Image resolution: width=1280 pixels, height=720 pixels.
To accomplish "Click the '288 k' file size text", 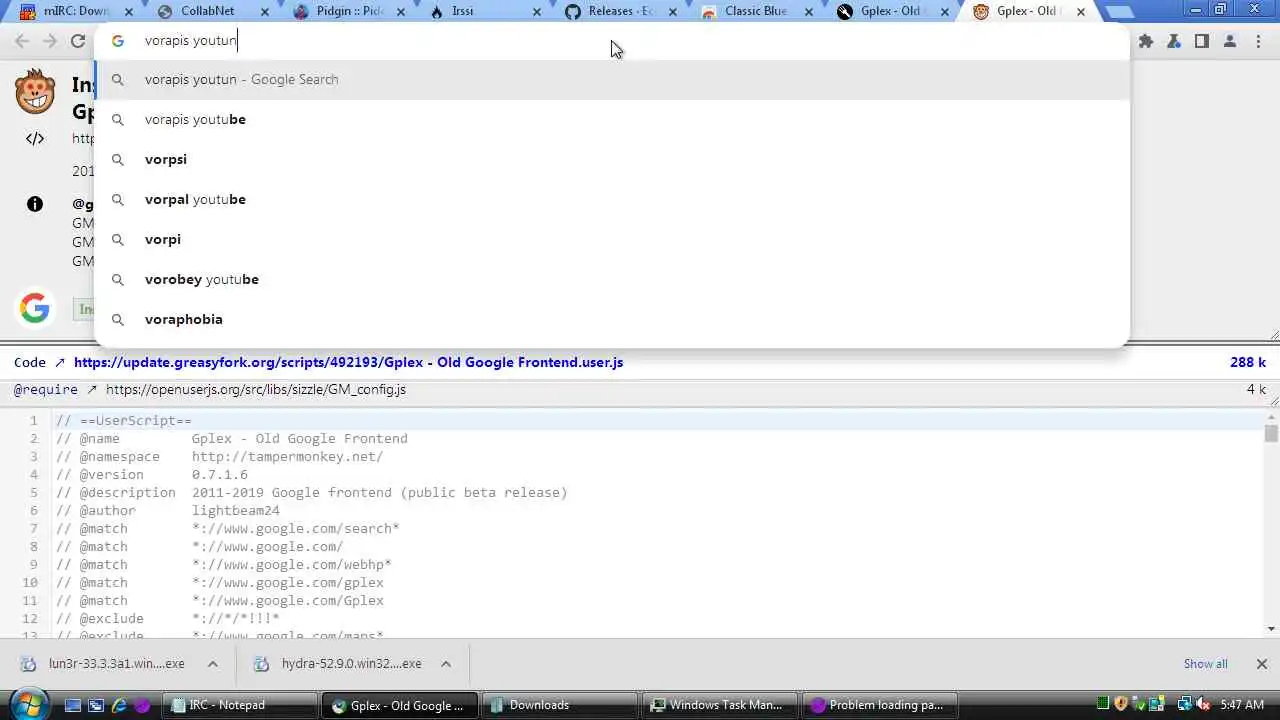I will point(1248,362).
